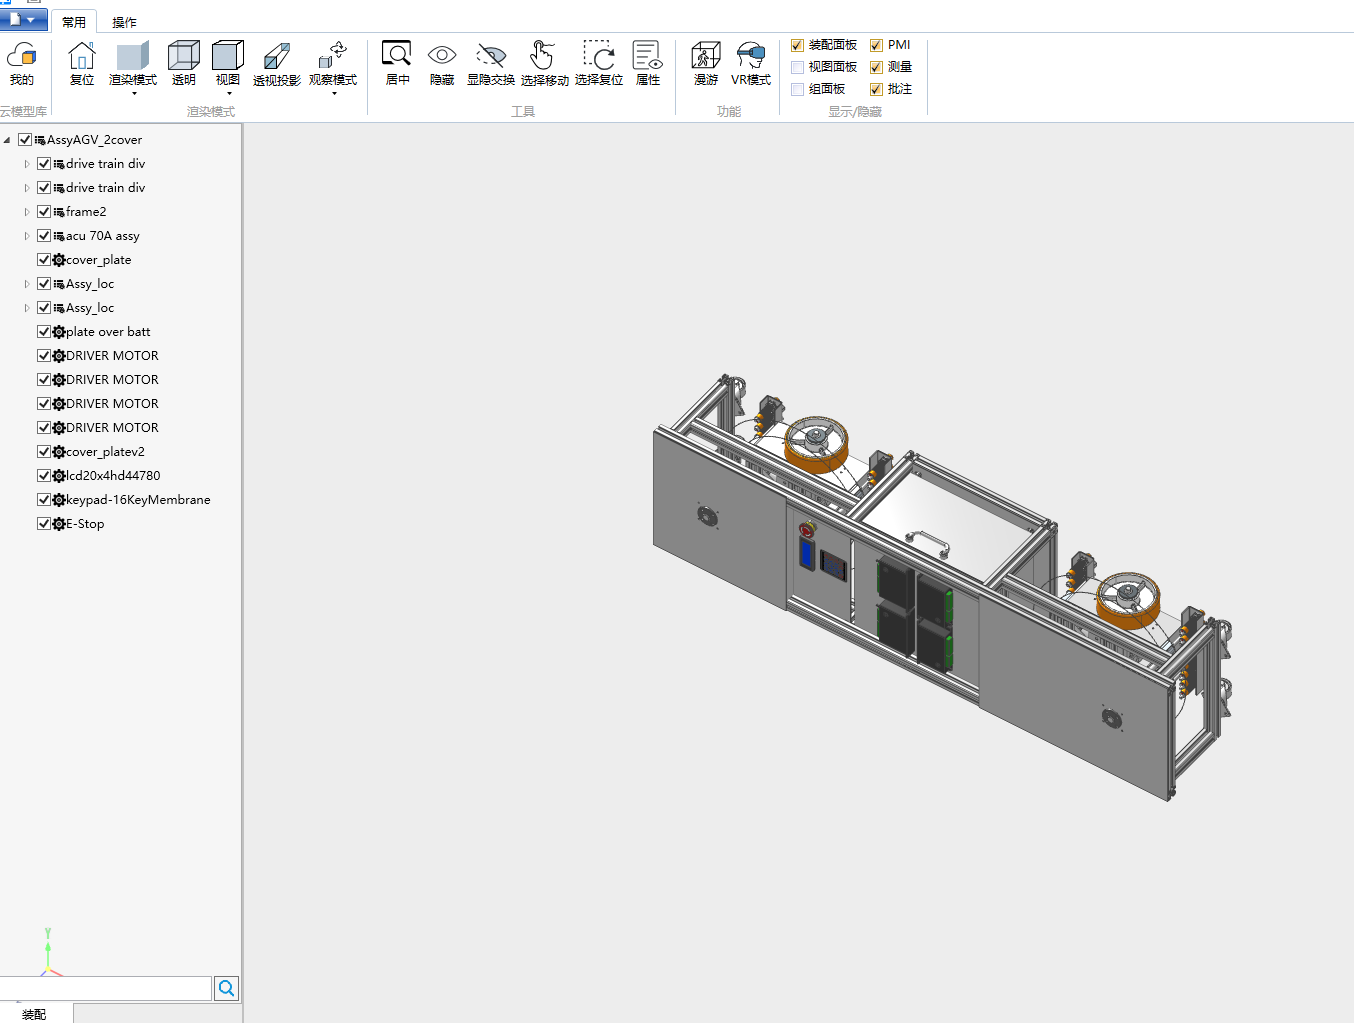Viewport: 1354px width, 1023px height.
Task: Select the E-Stop item in the tree
Action: pyautogui.click(x=85, y=524)
